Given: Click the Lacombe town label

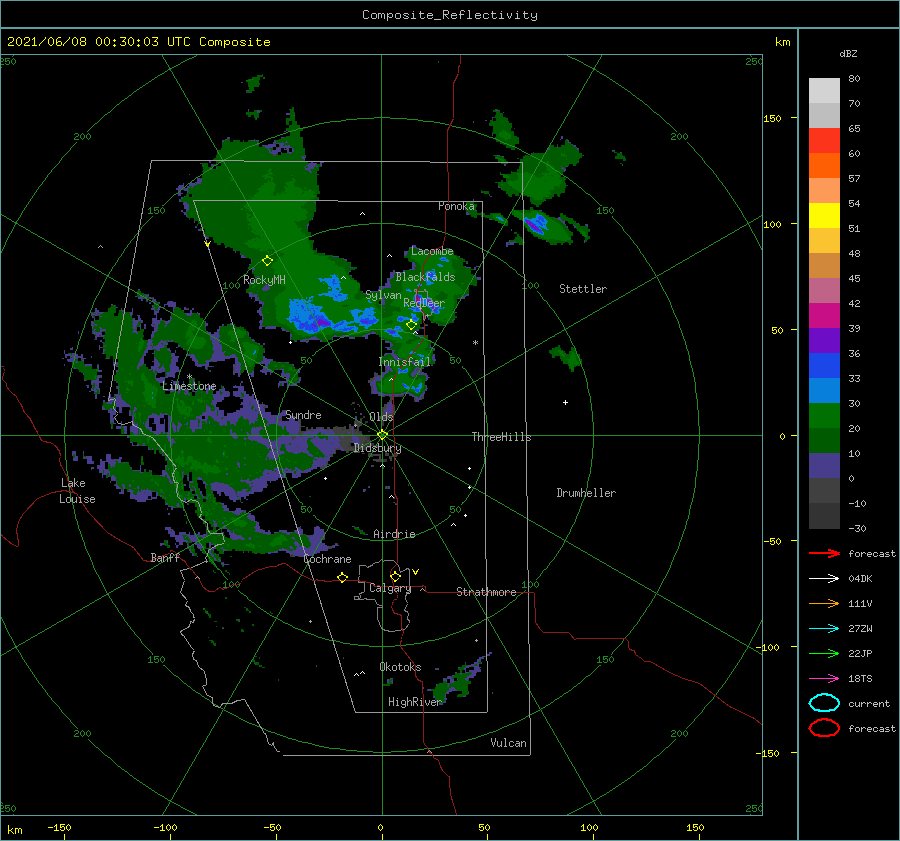Looking at the screenshot, I should click(x=432, y=251).
